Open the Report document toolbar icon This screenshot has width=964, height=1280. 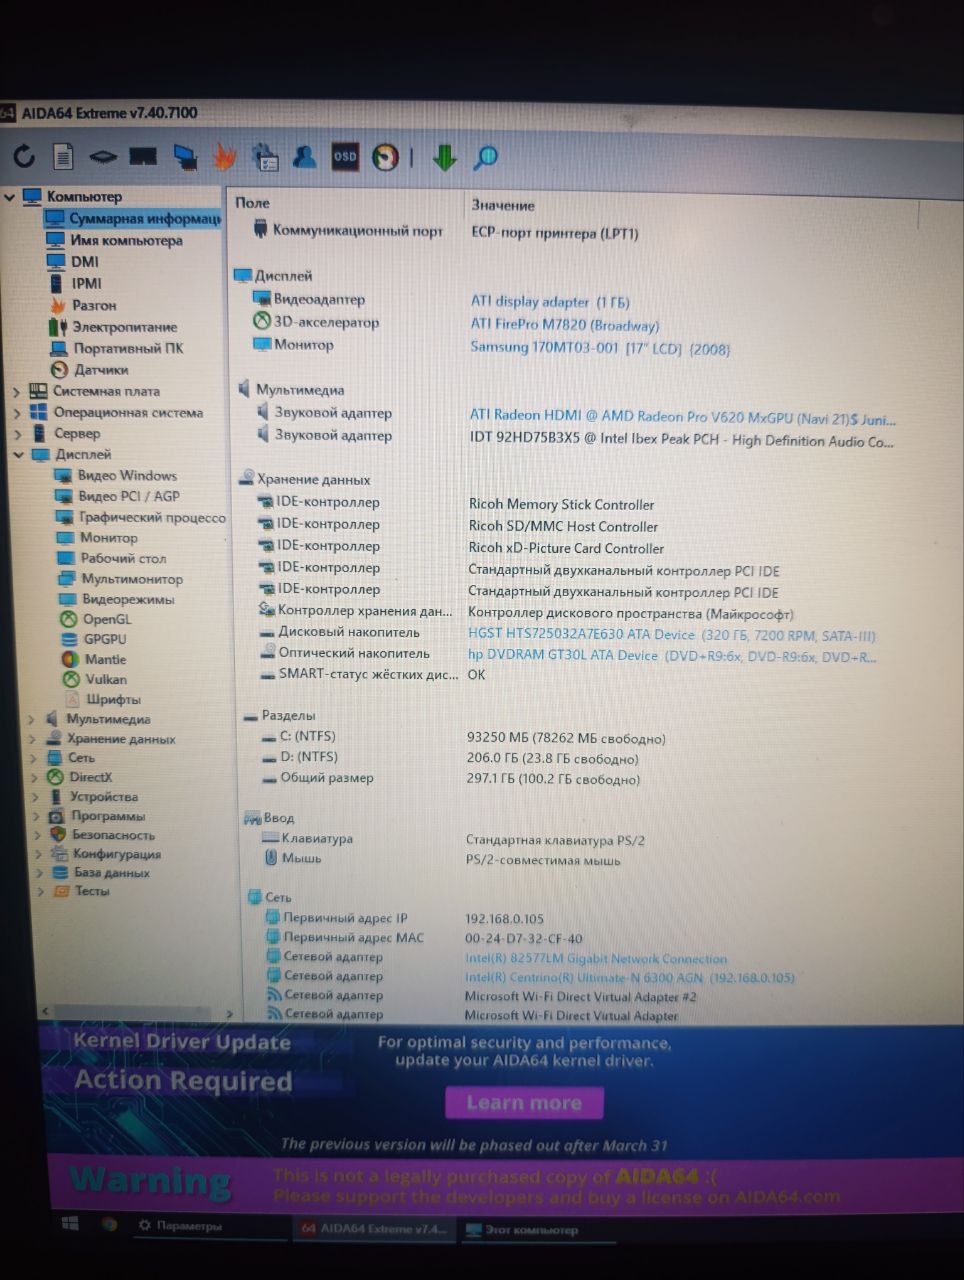coord(63,156)
